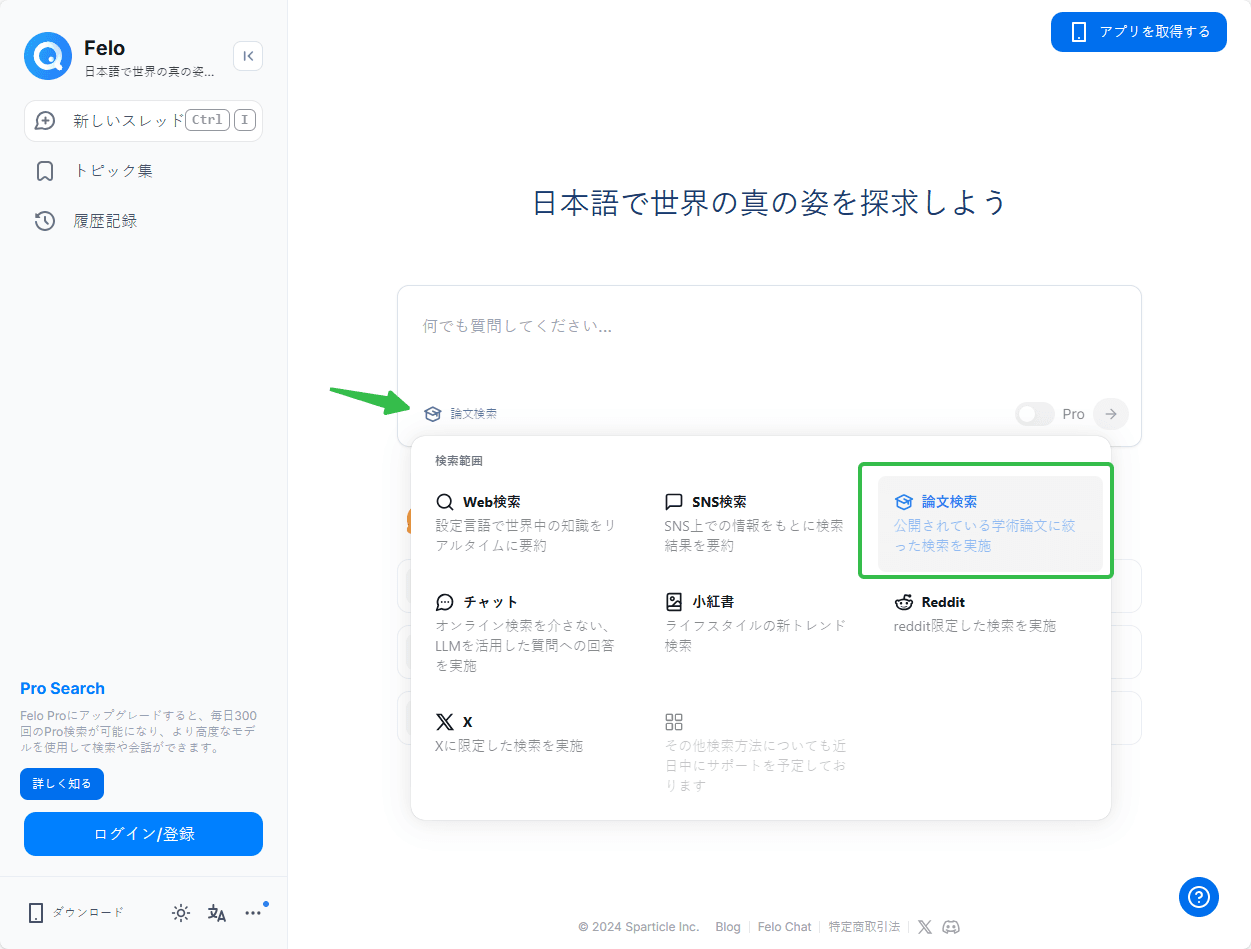Toggle the Pro search switch
The width and height of the screenshot is (1251, 949).
click(x=1035, y=414)
